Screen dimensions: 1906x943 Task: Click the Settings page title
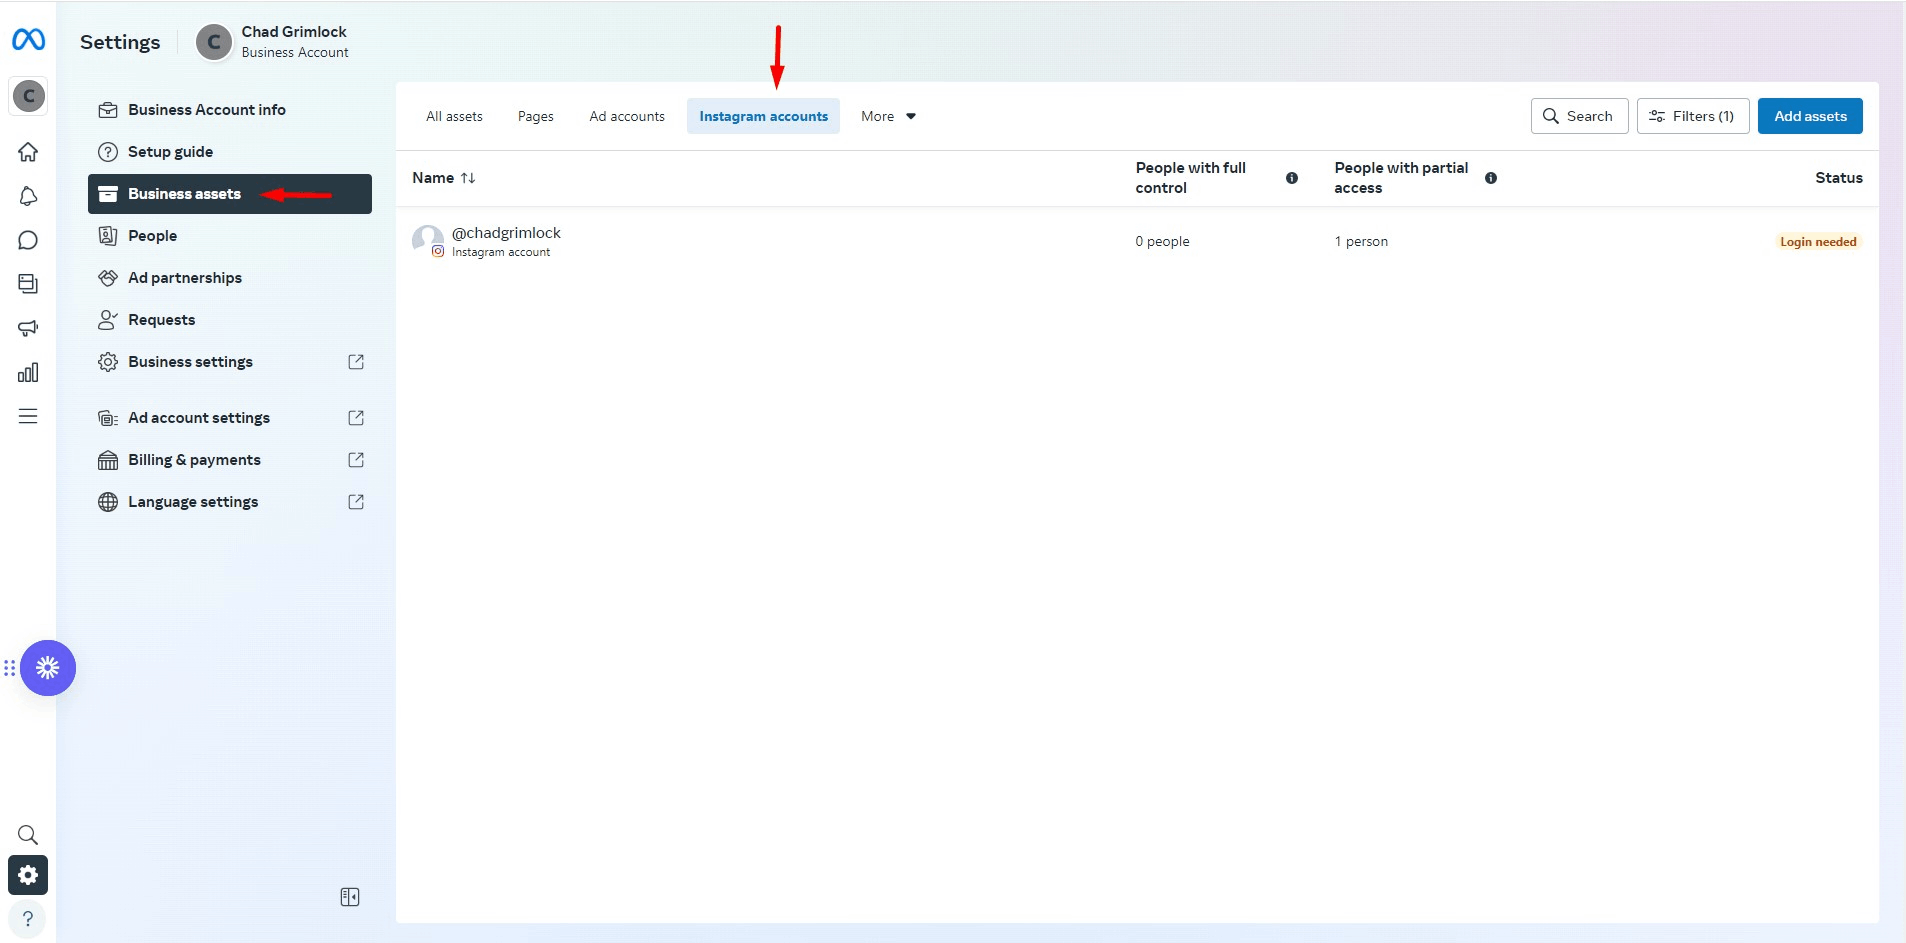120,42
